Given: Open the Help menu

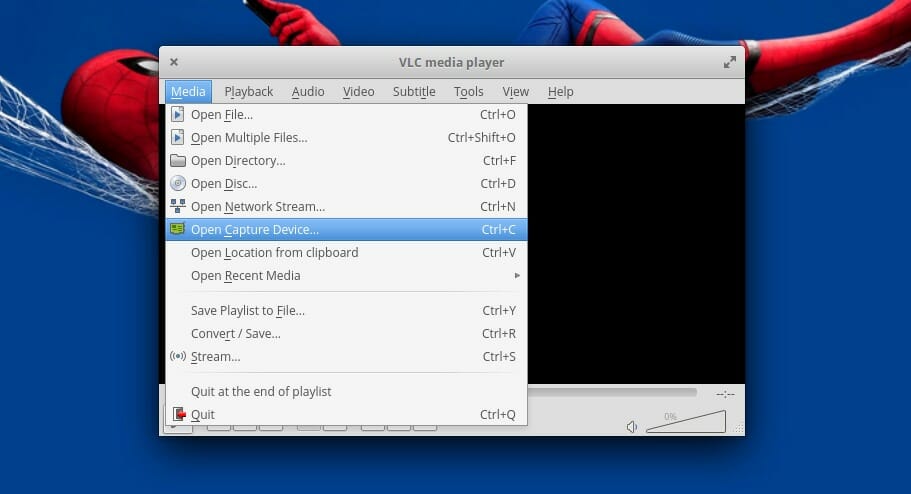Looking at the screenshot, I should (561, 91).
